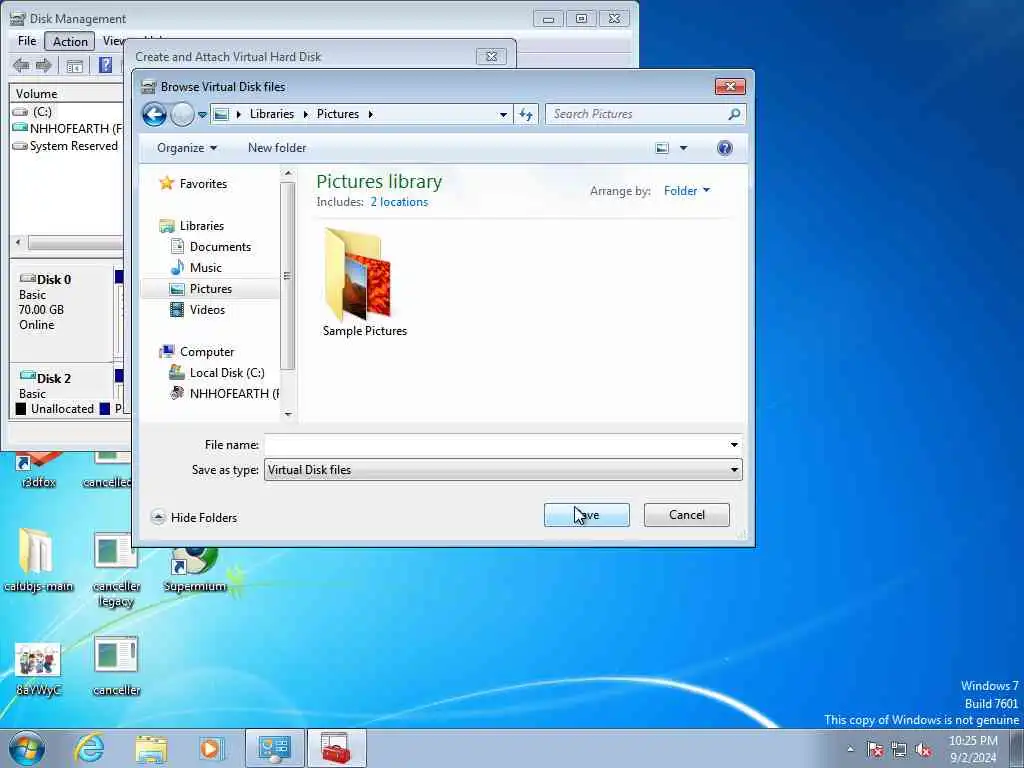1024x768 pixels.
Task: Open canceller legacy desktop icon
Action: coord(116,568)
